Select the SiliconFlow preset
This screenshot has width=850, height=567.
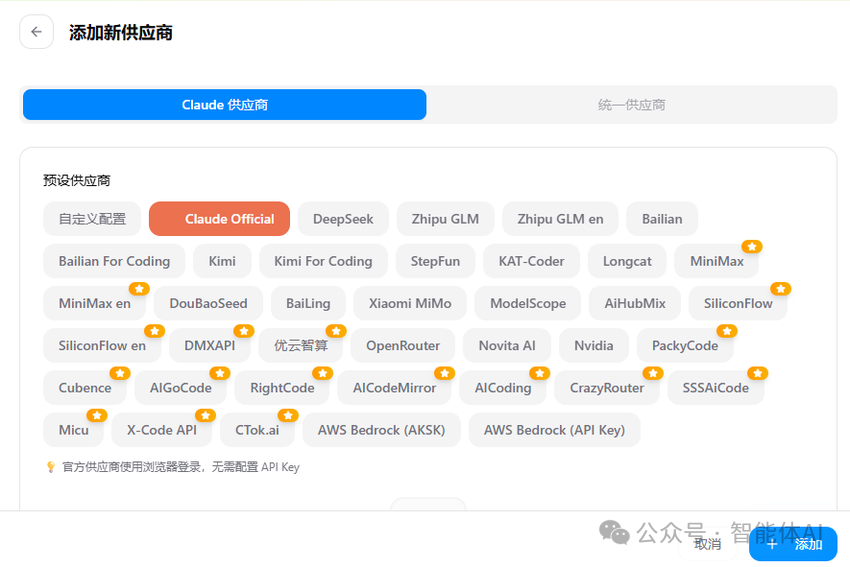point(738,304)
